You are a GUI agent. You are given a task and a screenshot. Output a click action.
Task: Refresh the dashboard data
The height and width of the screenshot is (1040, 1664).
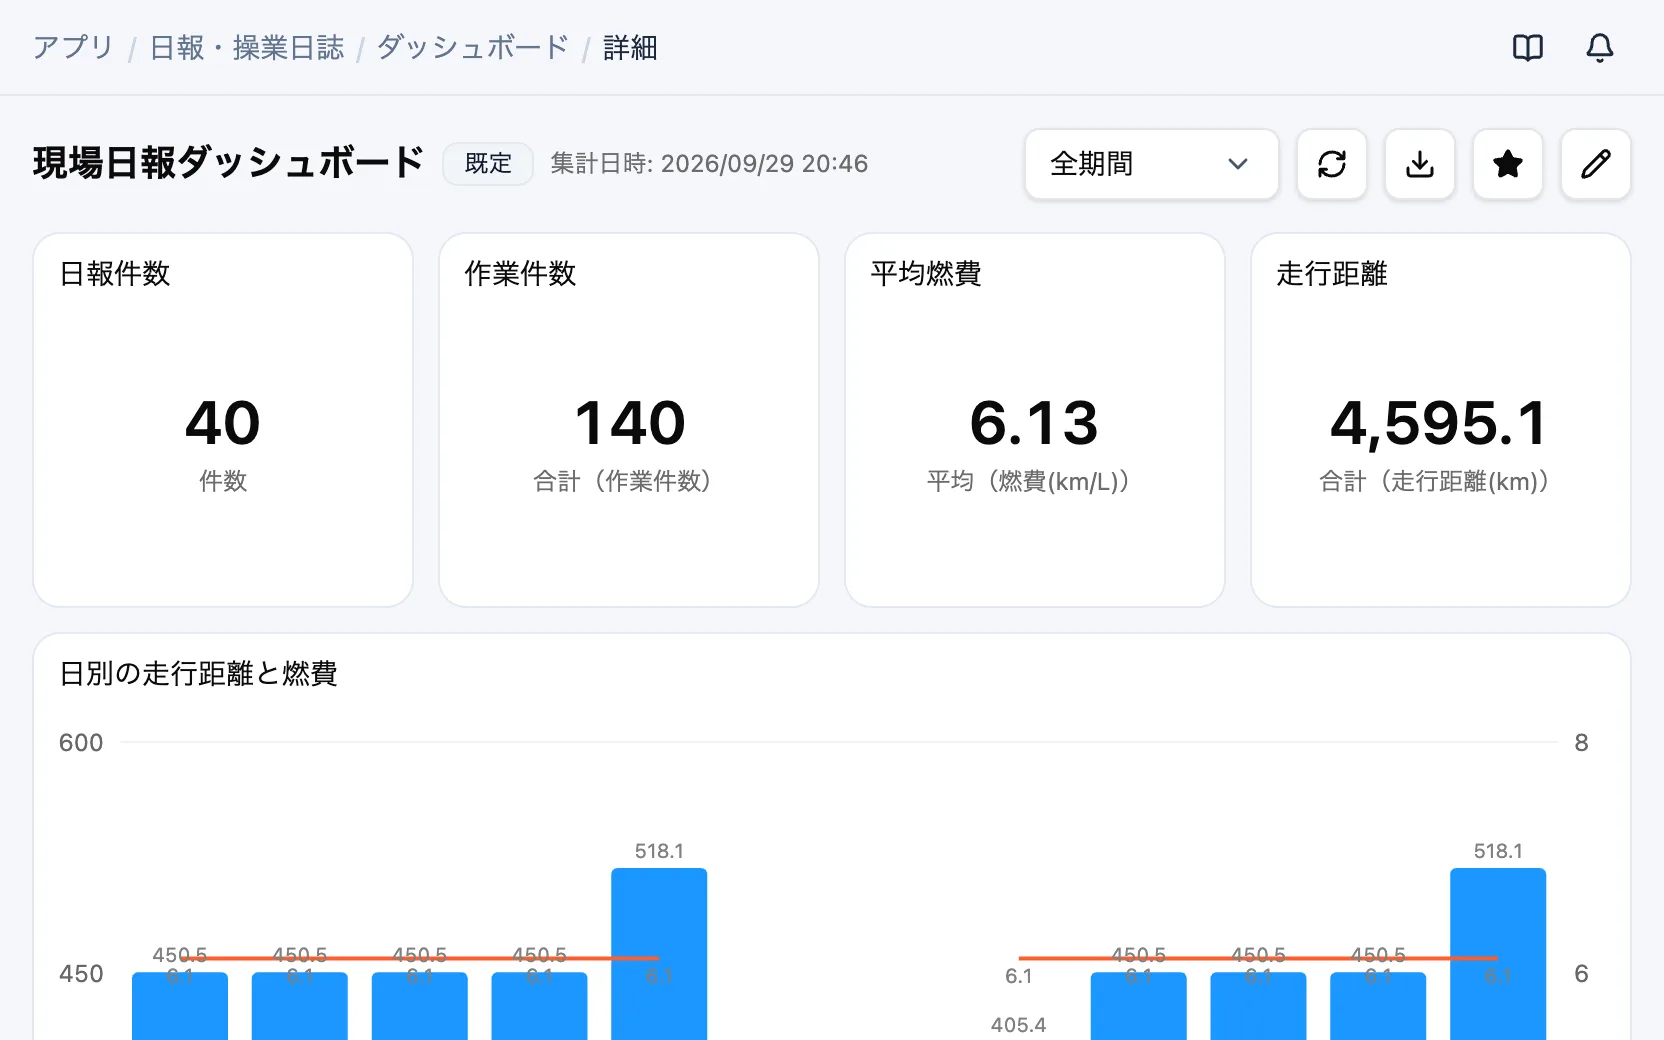(1332, 164)
